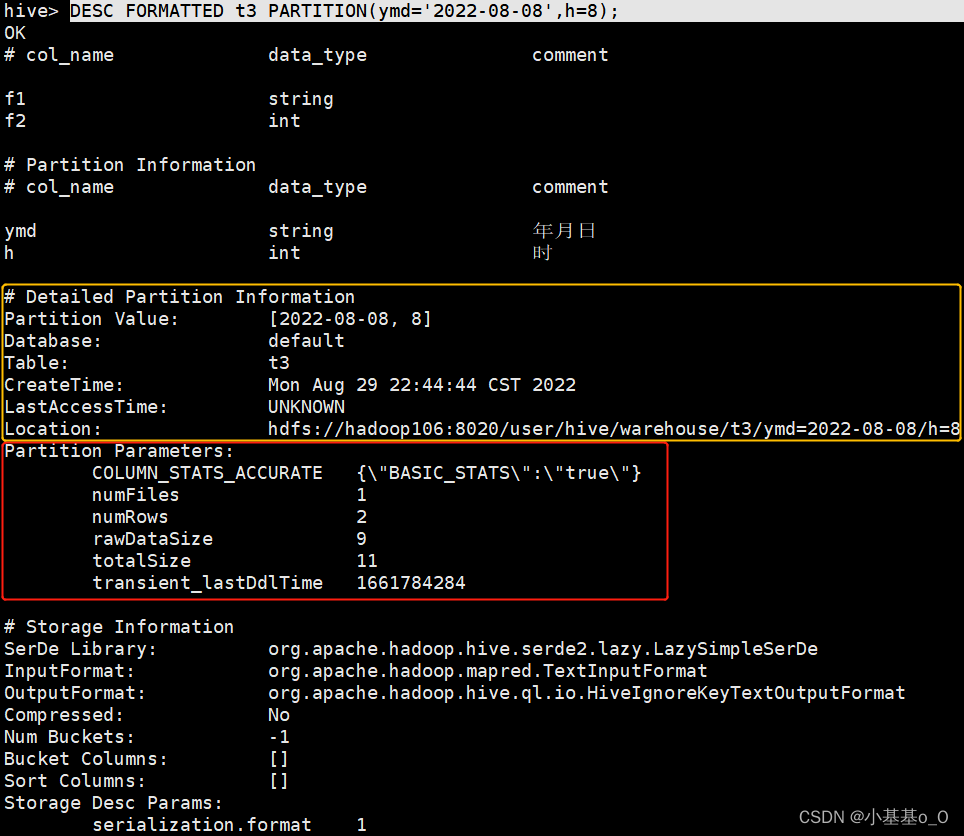The height and width of the screenshot is (836, 964).
Task: Select the numRows value 2
Action: click(361, 516)
